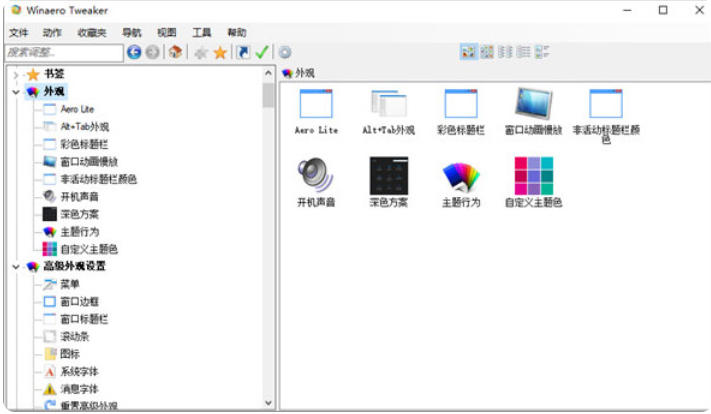Open the 深色方案 dark icon in right pane
This screenshot has width=711, height=414.
388,176
